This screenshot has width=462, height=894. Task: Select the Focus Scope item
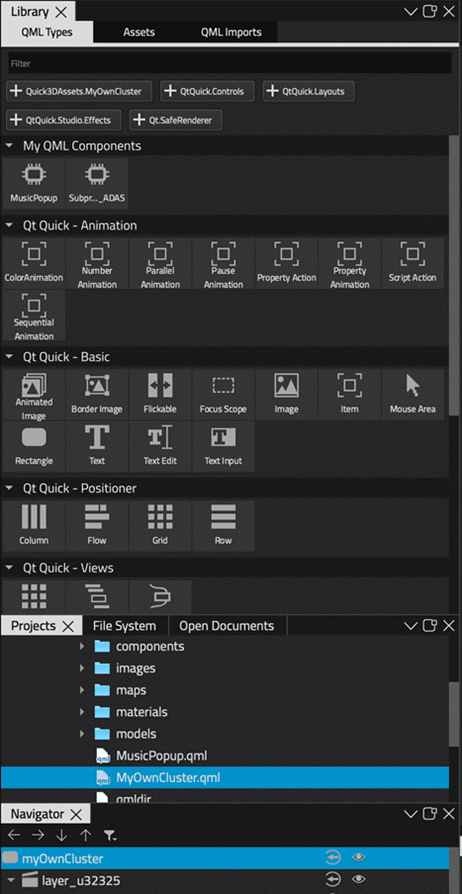[x=223, y=395]
